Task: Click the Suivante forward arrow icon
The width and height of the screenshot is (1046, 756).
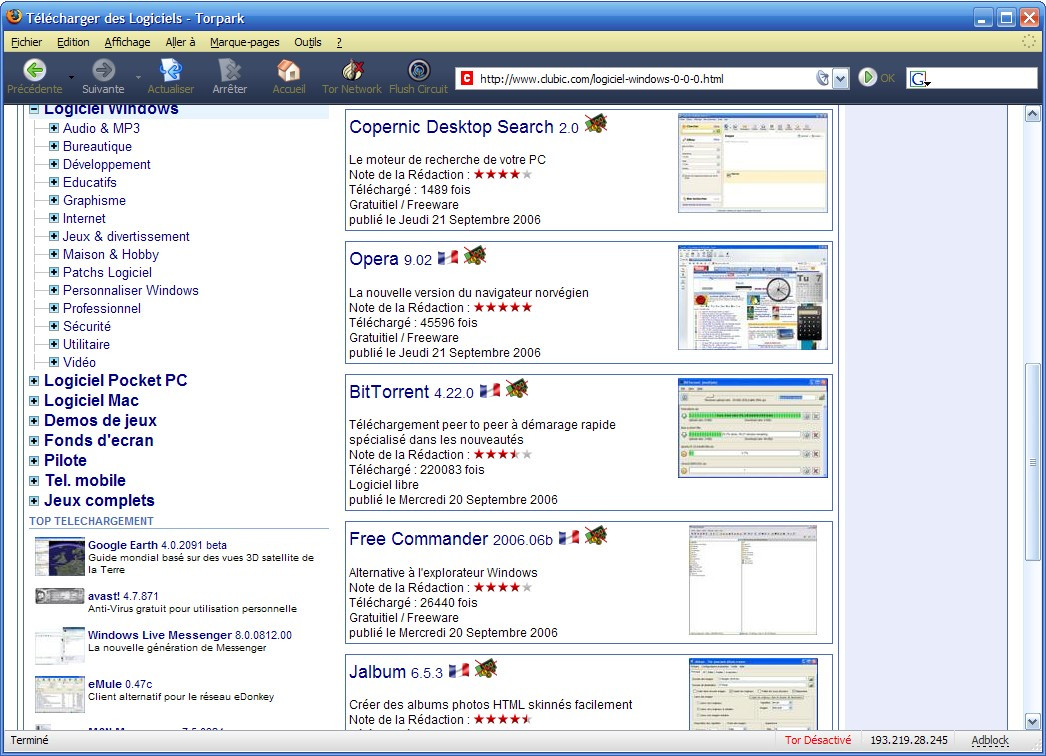Action: pos(103,70)
